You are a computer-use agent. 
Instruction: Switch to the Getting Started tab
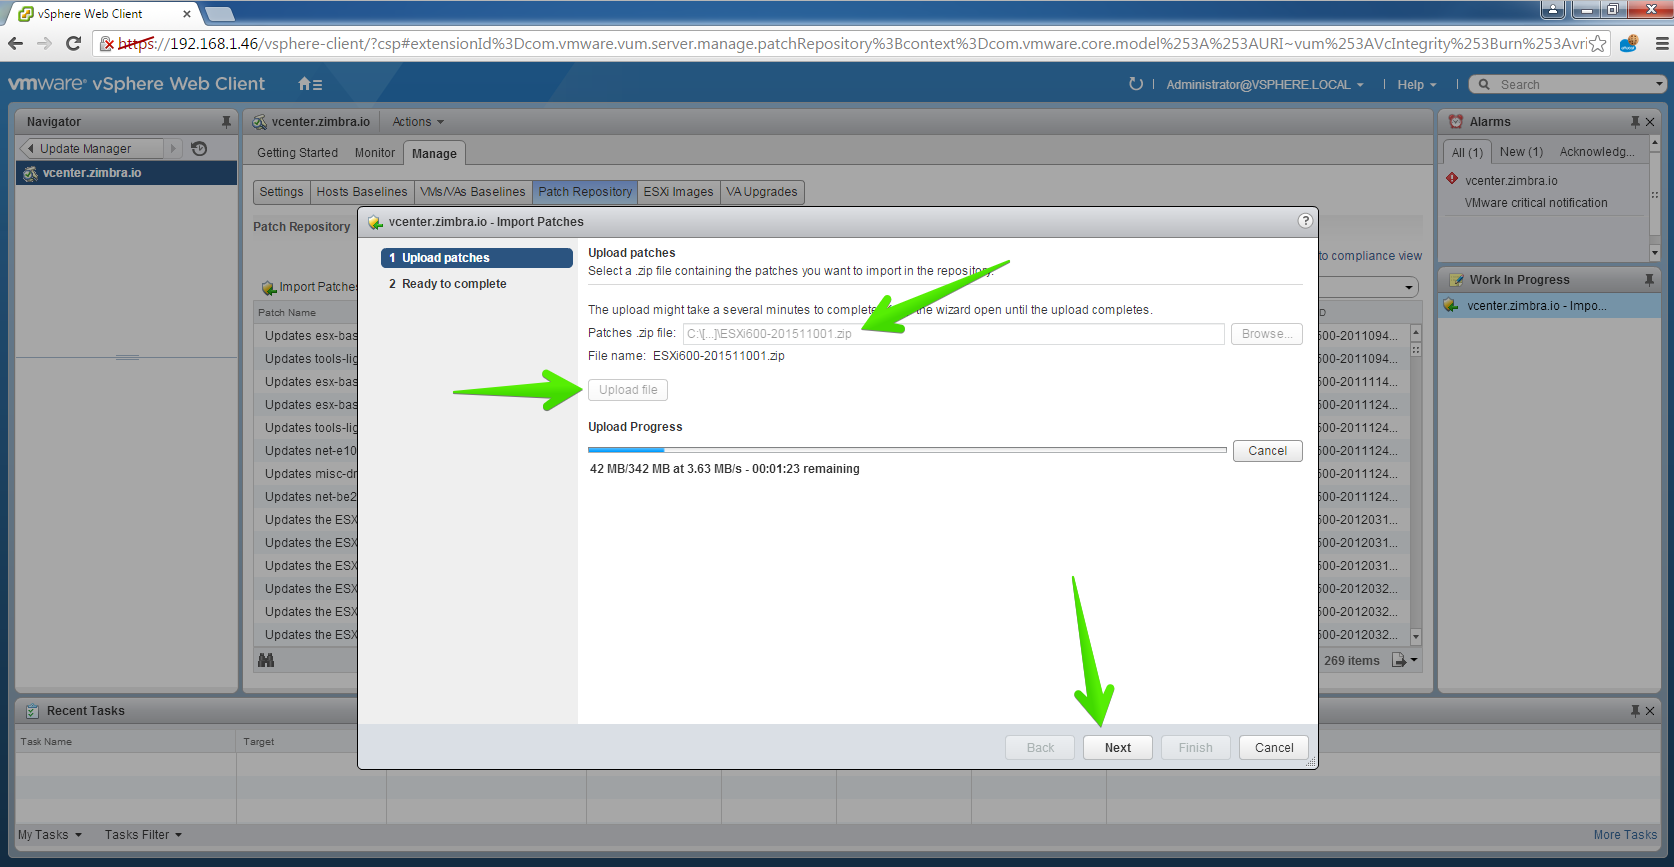(x=297, y=153)
